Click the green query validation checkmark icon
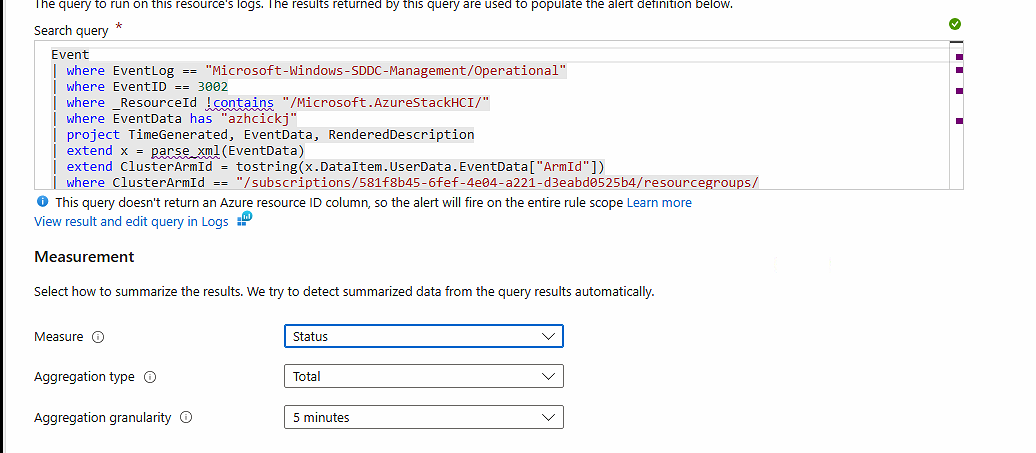1036x453 pixels. (x=954, y=23)
